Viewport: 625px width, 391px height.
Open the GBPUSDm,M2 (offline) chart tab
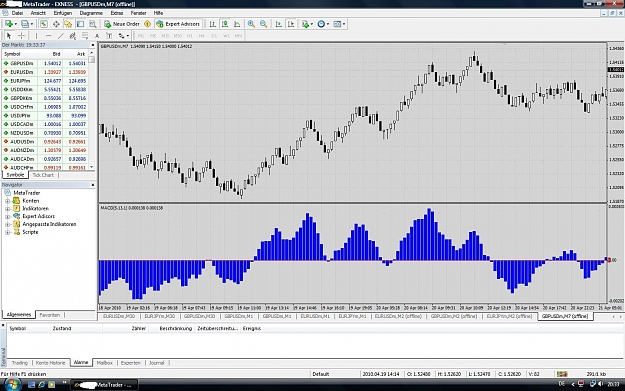point(454,316)
